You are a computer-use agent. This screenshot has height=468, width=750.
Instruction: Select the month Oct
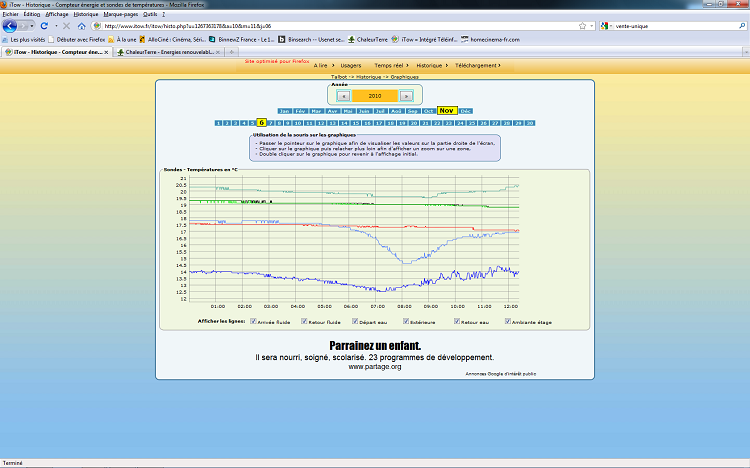[429, 110]
